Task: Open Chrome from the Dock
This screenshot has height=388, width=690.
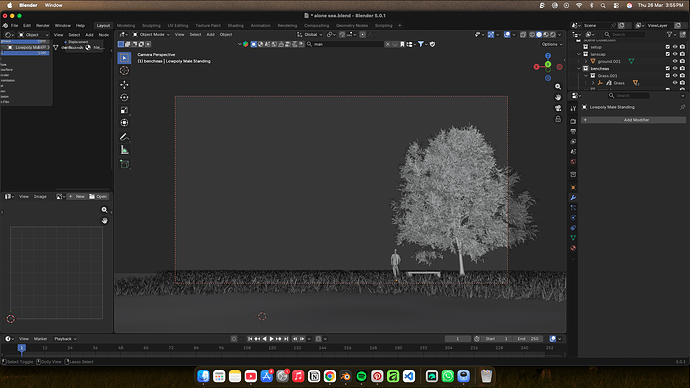Action: click(330, 377)
